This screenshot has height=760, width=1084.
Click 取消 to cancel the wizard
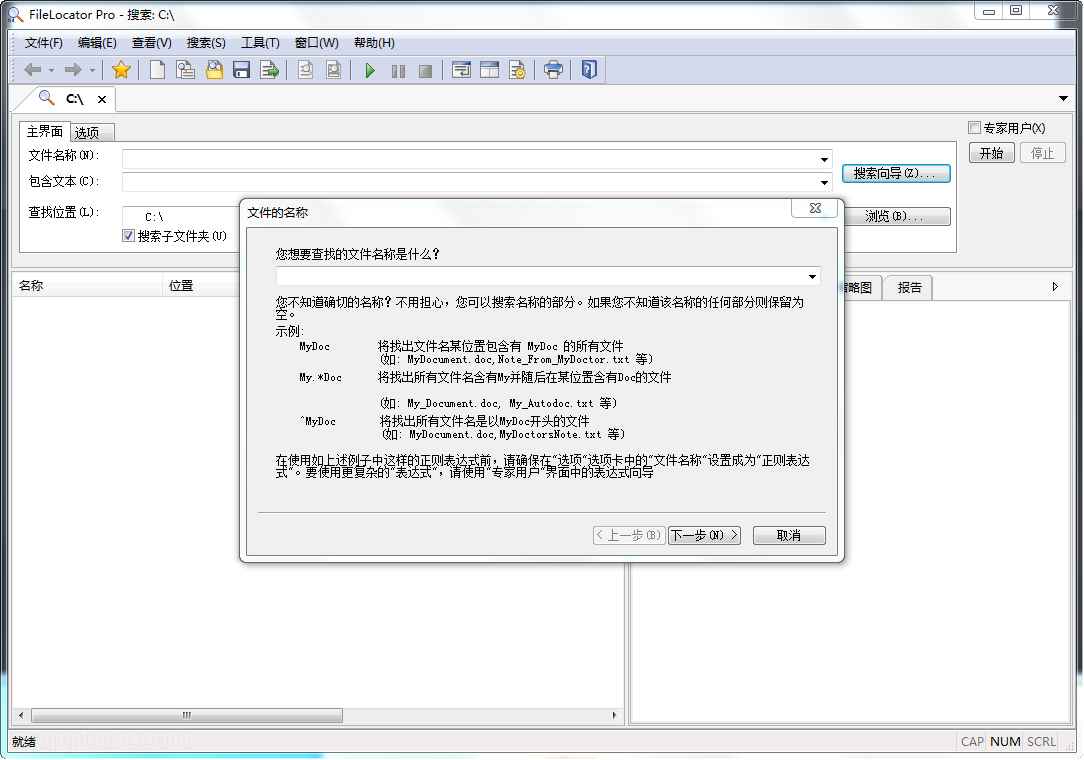pyautogui.click(x=789, y=535)
